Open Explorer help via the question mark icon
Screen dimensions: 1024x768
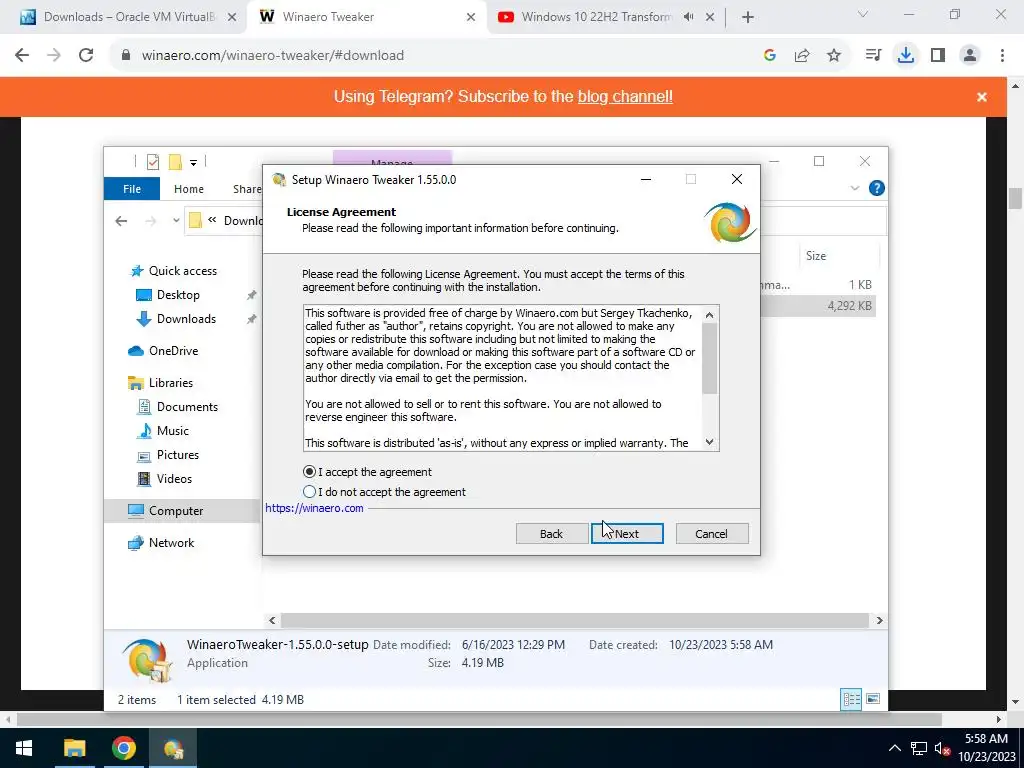coord(876,189)
